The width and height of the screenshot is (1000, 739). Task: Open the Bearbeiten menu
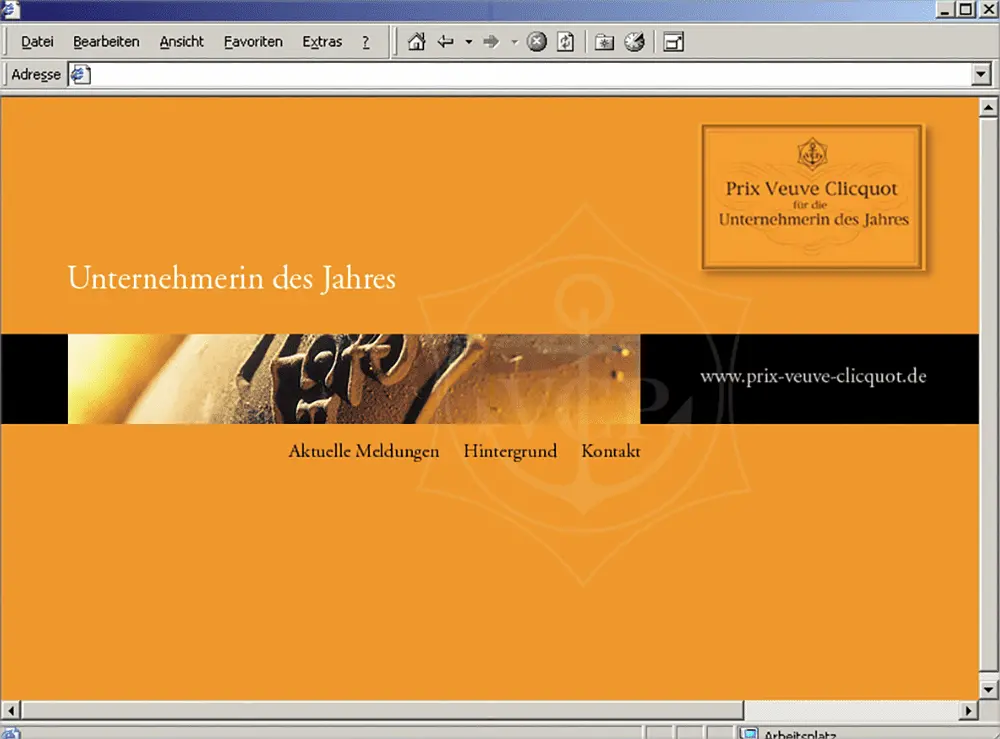106,42
